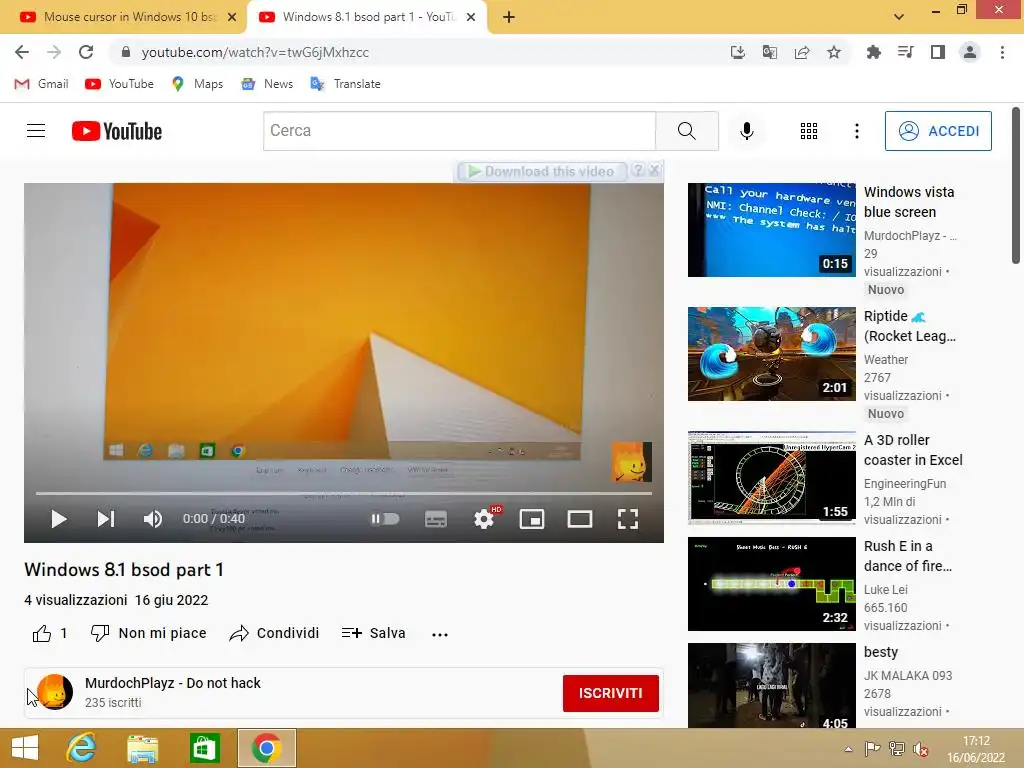Open MurdochPlayz channel avatar
This screenshot has width=1024, height=768.
point(55,692)
